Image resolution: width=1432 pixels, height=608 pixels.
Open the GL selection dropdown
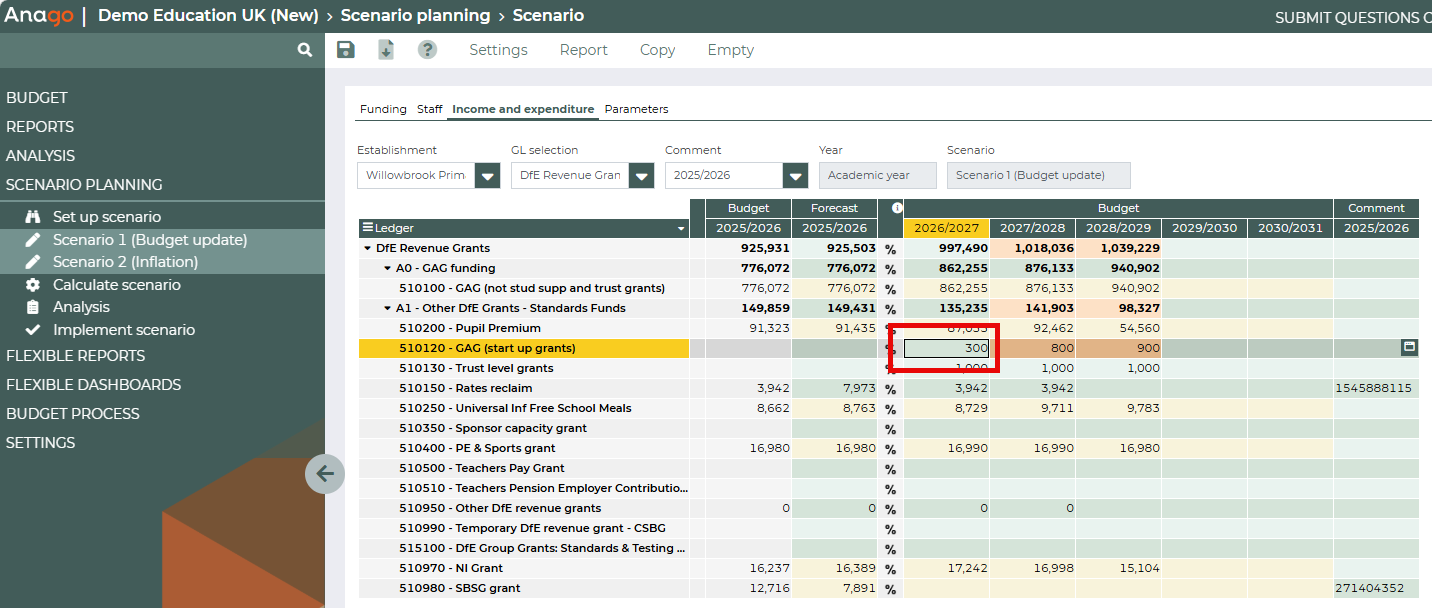pyautogui.click(x=641, y=176)
